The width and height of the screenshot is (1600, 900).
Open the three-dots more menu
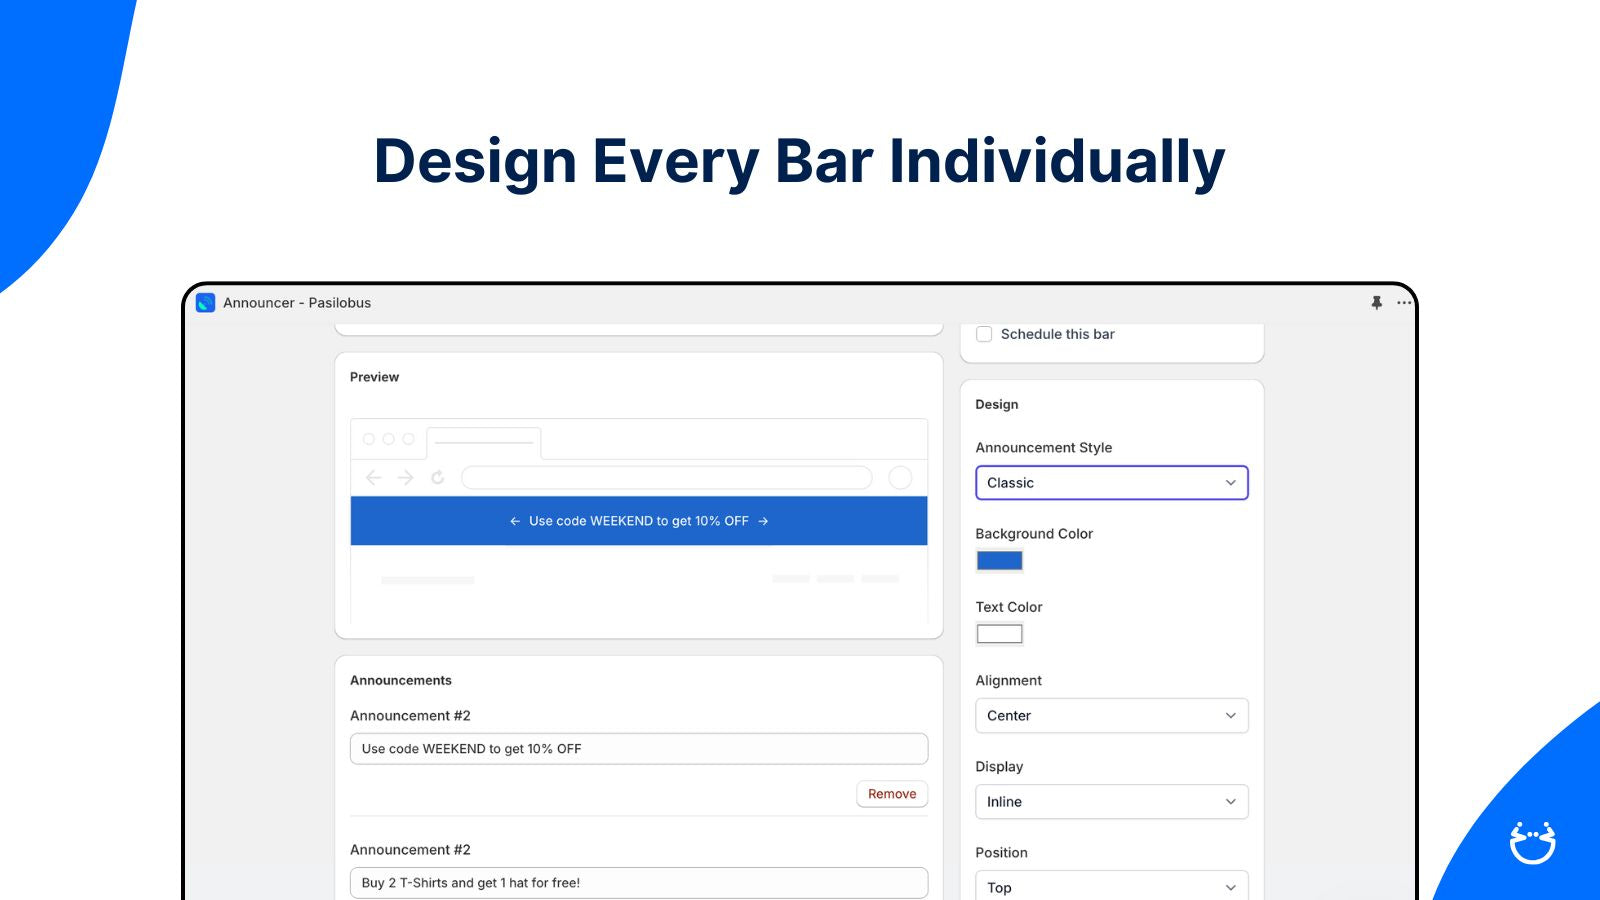tap(1404, 303)
